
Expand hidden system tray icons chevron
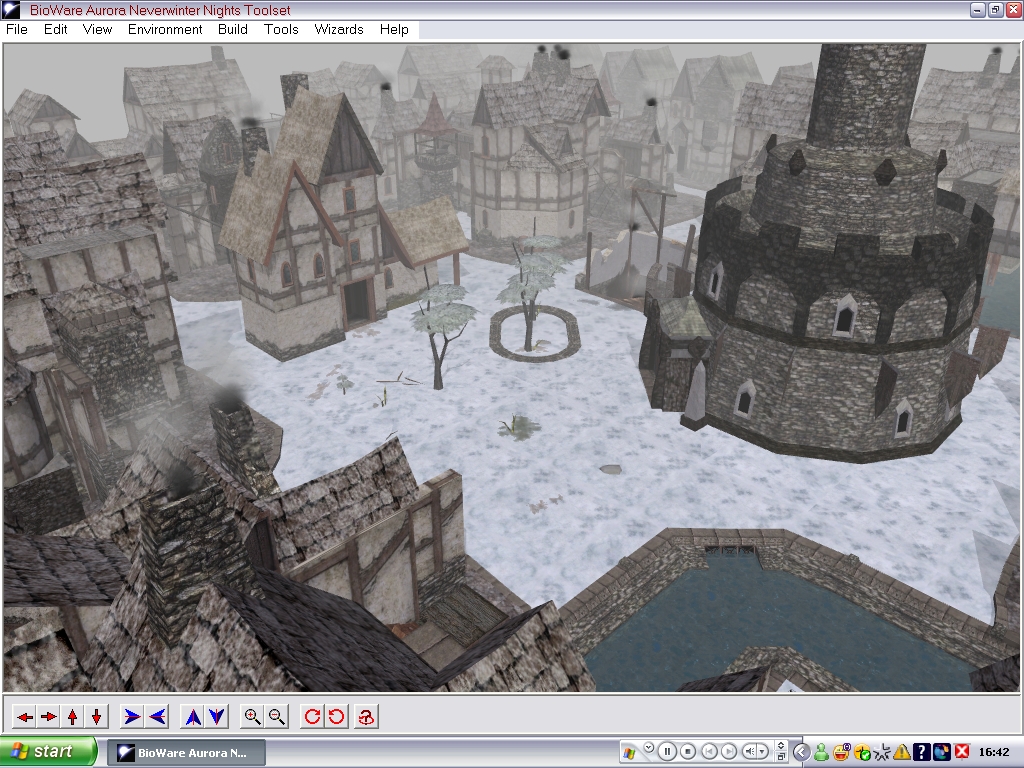801,751
